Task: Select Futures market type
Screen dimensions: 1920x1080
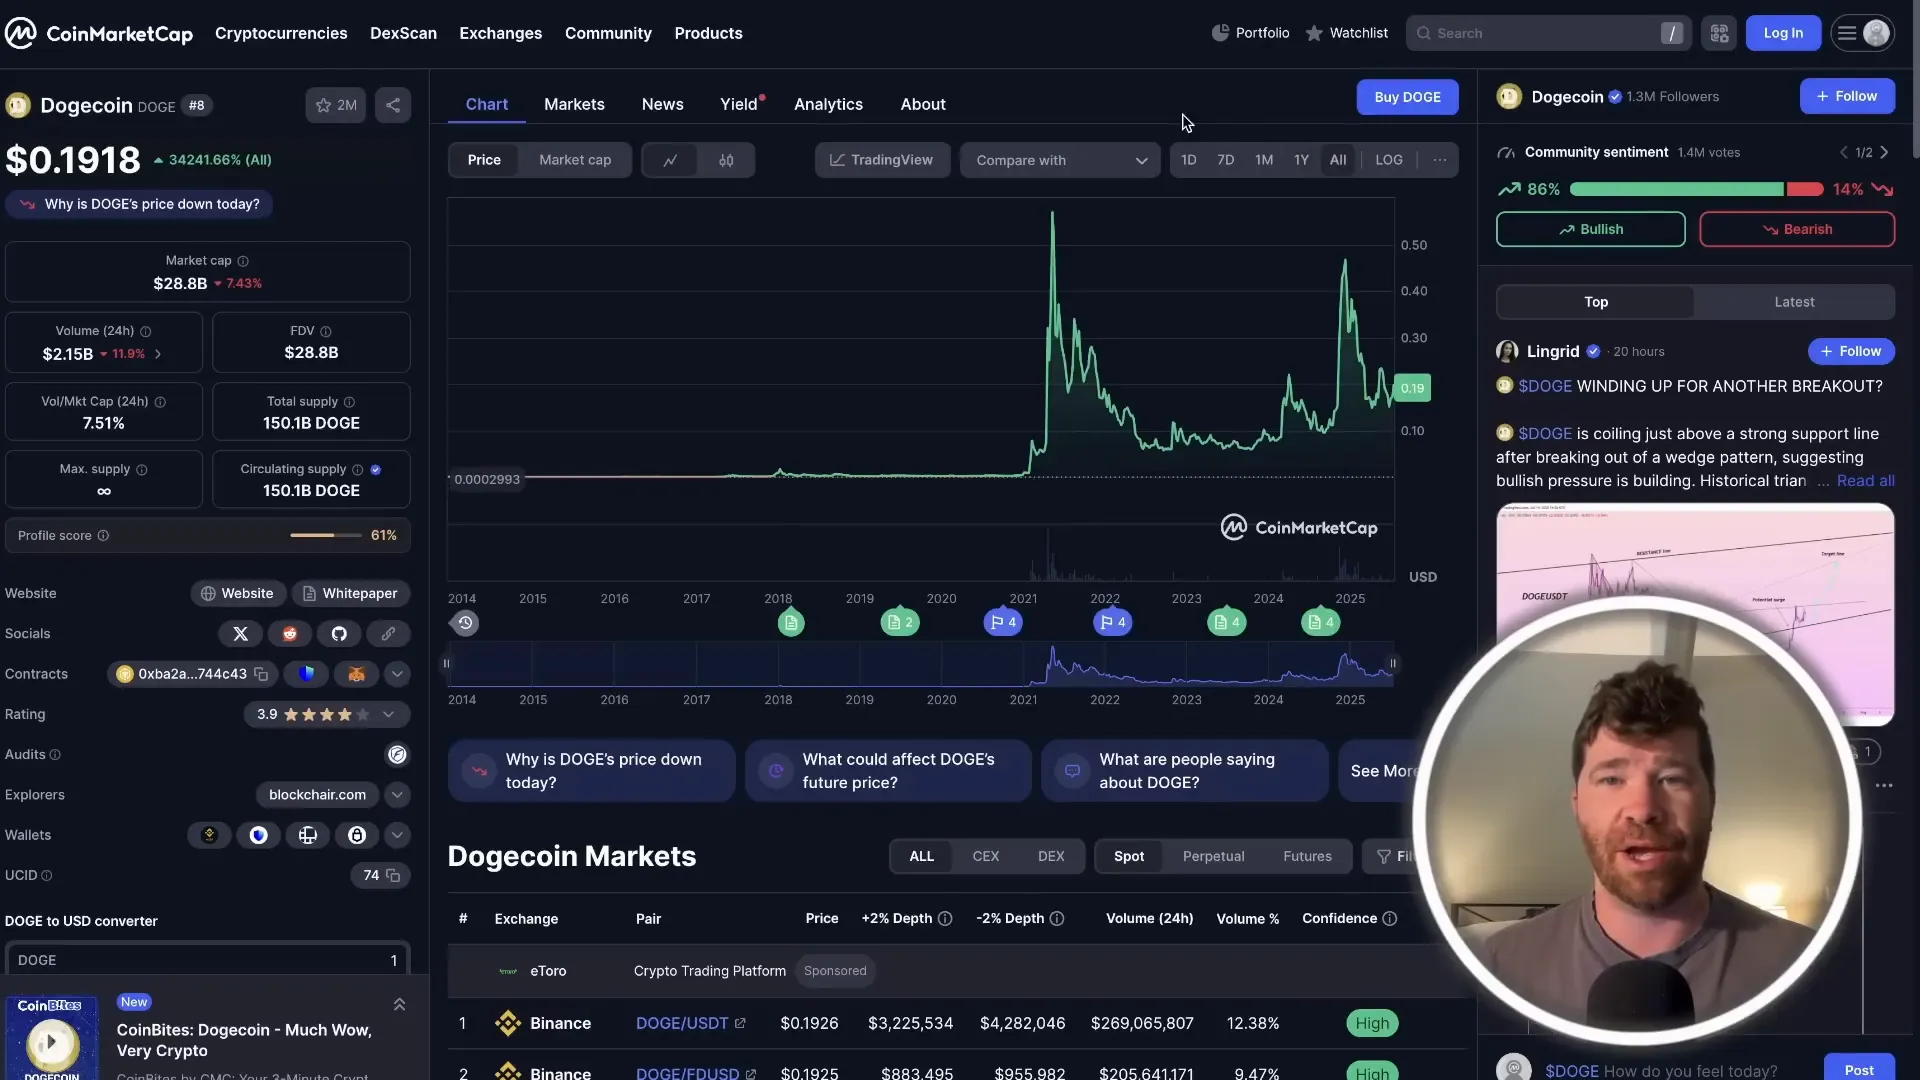Action: pos(1307,857)
